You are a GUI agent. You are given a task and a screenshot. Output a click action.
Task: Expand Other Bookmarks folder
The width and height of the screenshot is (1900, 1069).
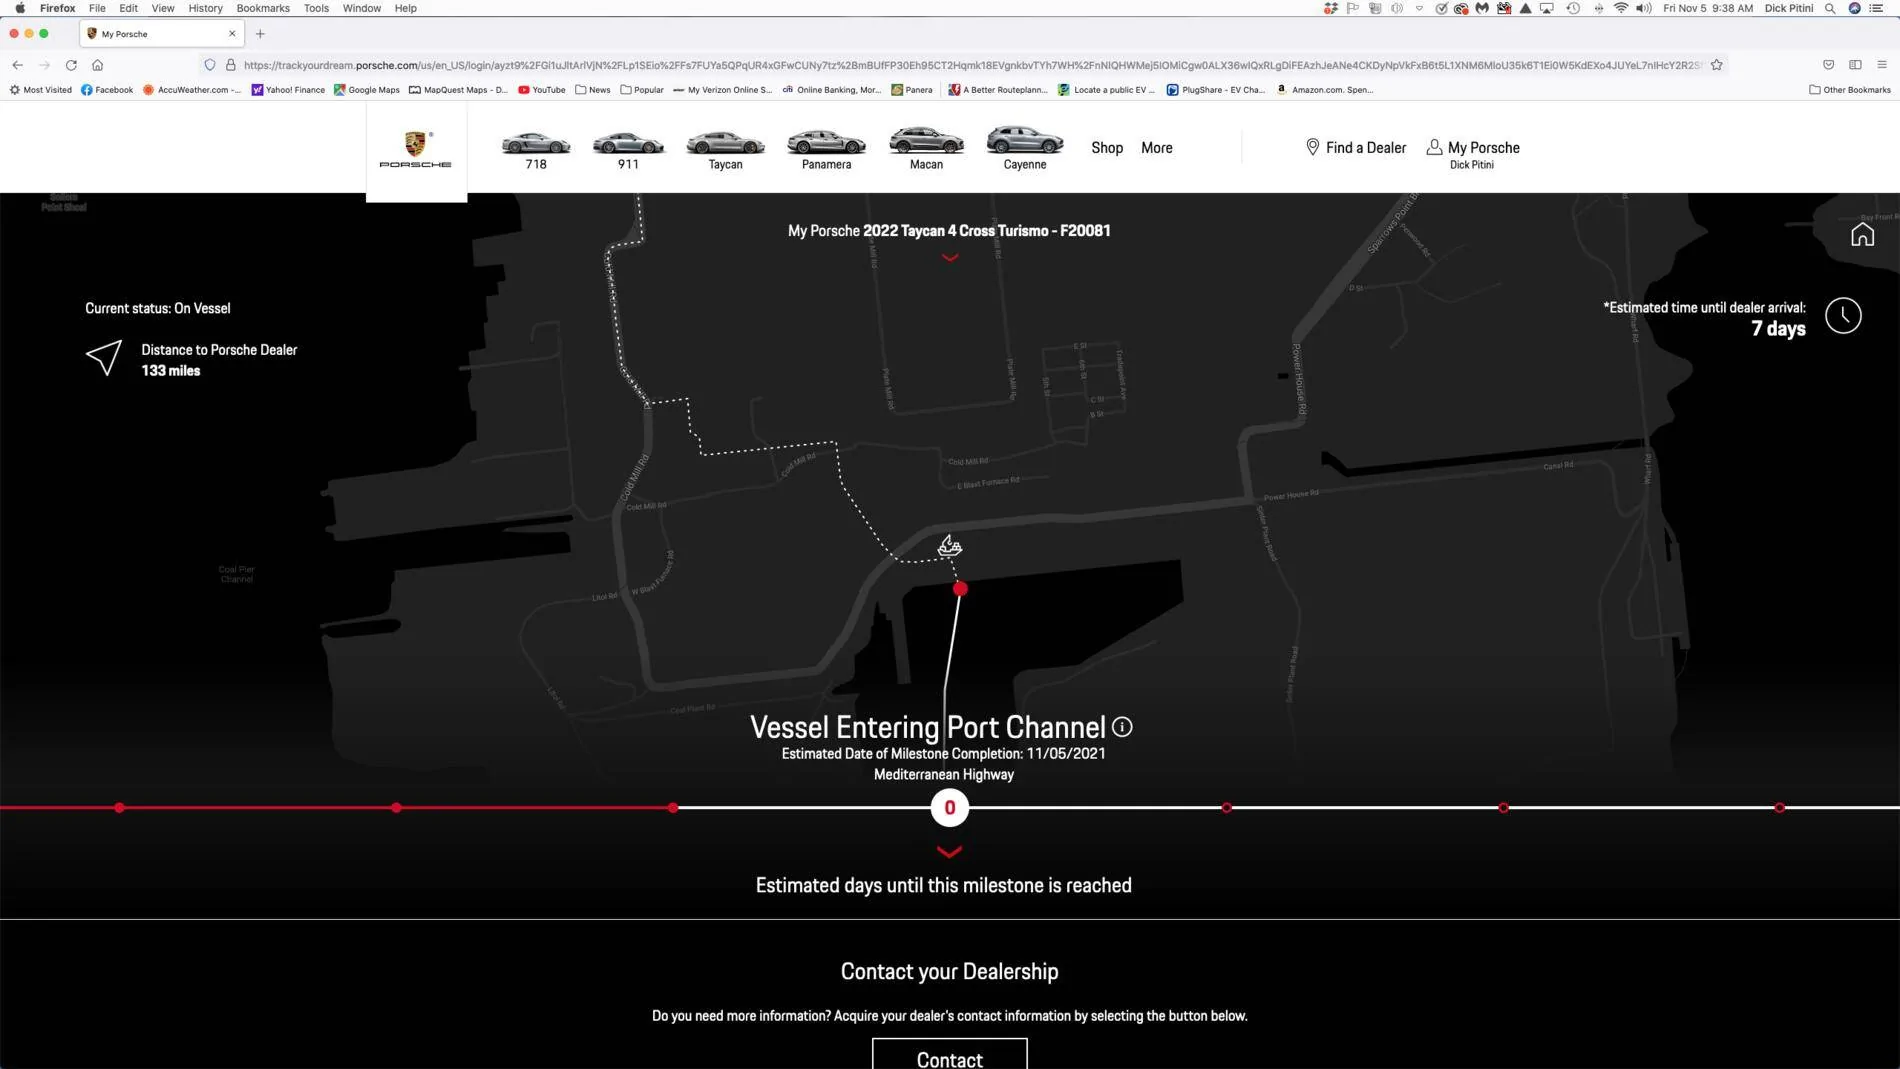(x=1850, y=90)
